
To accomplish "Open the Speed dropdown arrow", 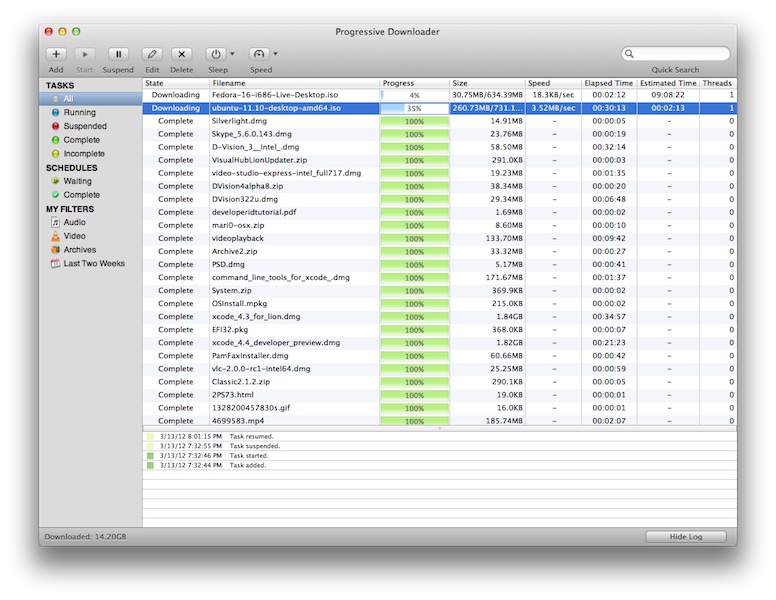I will [x=276, y=54].
